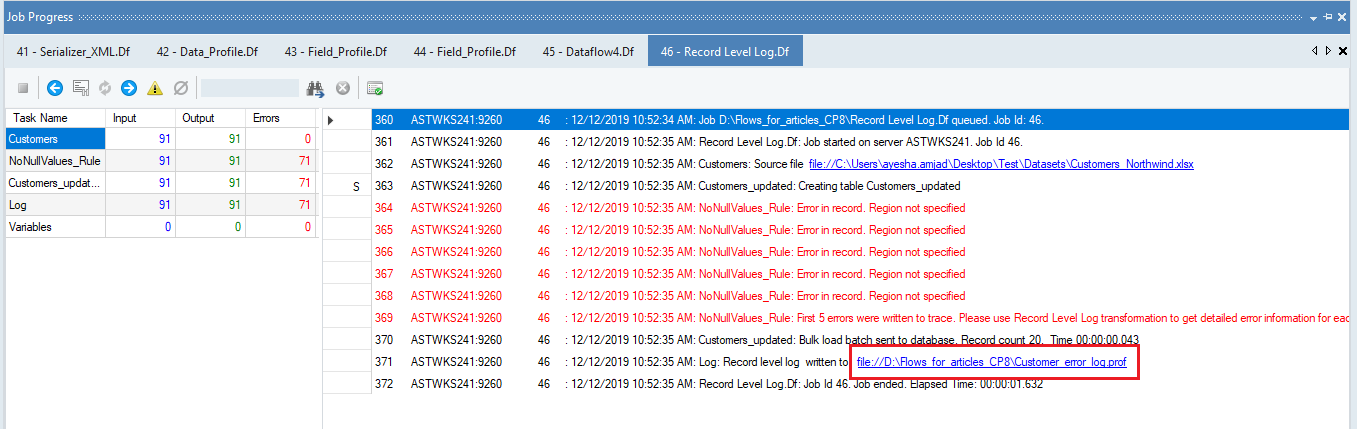1357x429 pixels.
Task: Select the 46 - Record Level Log.Df tab
Action: [x=725, y=52]
